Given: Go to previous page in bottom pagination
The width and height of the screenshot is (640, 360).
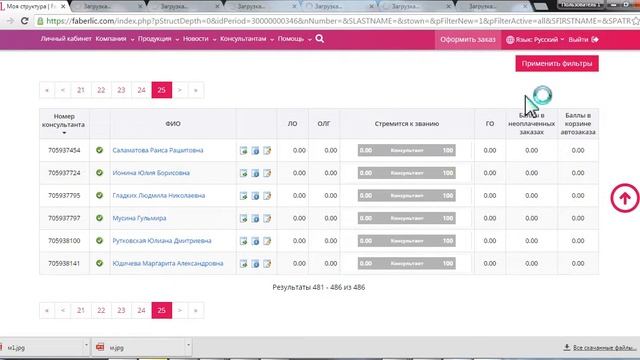Looking at the screenshot, I should [x=63, y=311].
